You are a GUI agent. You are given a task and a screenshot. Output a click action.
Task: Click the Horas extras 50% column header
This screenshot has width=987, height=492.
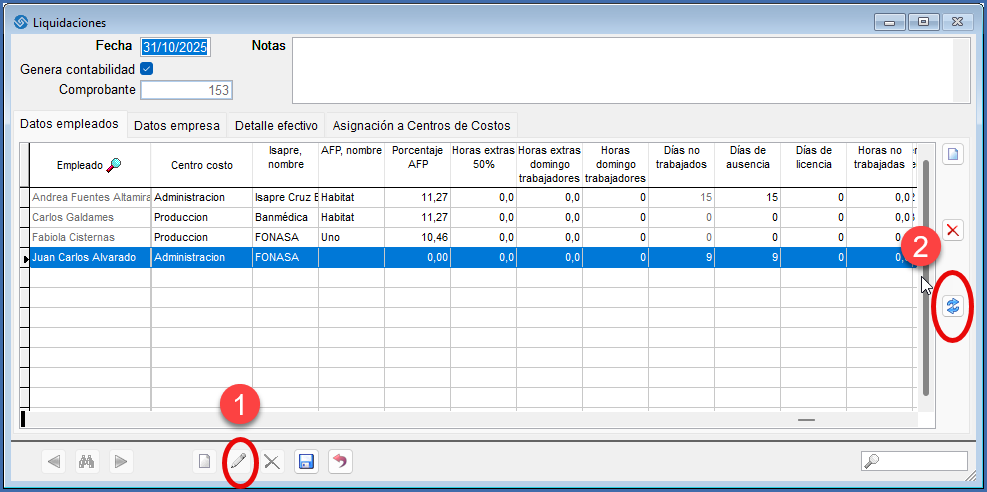point(483,165)
